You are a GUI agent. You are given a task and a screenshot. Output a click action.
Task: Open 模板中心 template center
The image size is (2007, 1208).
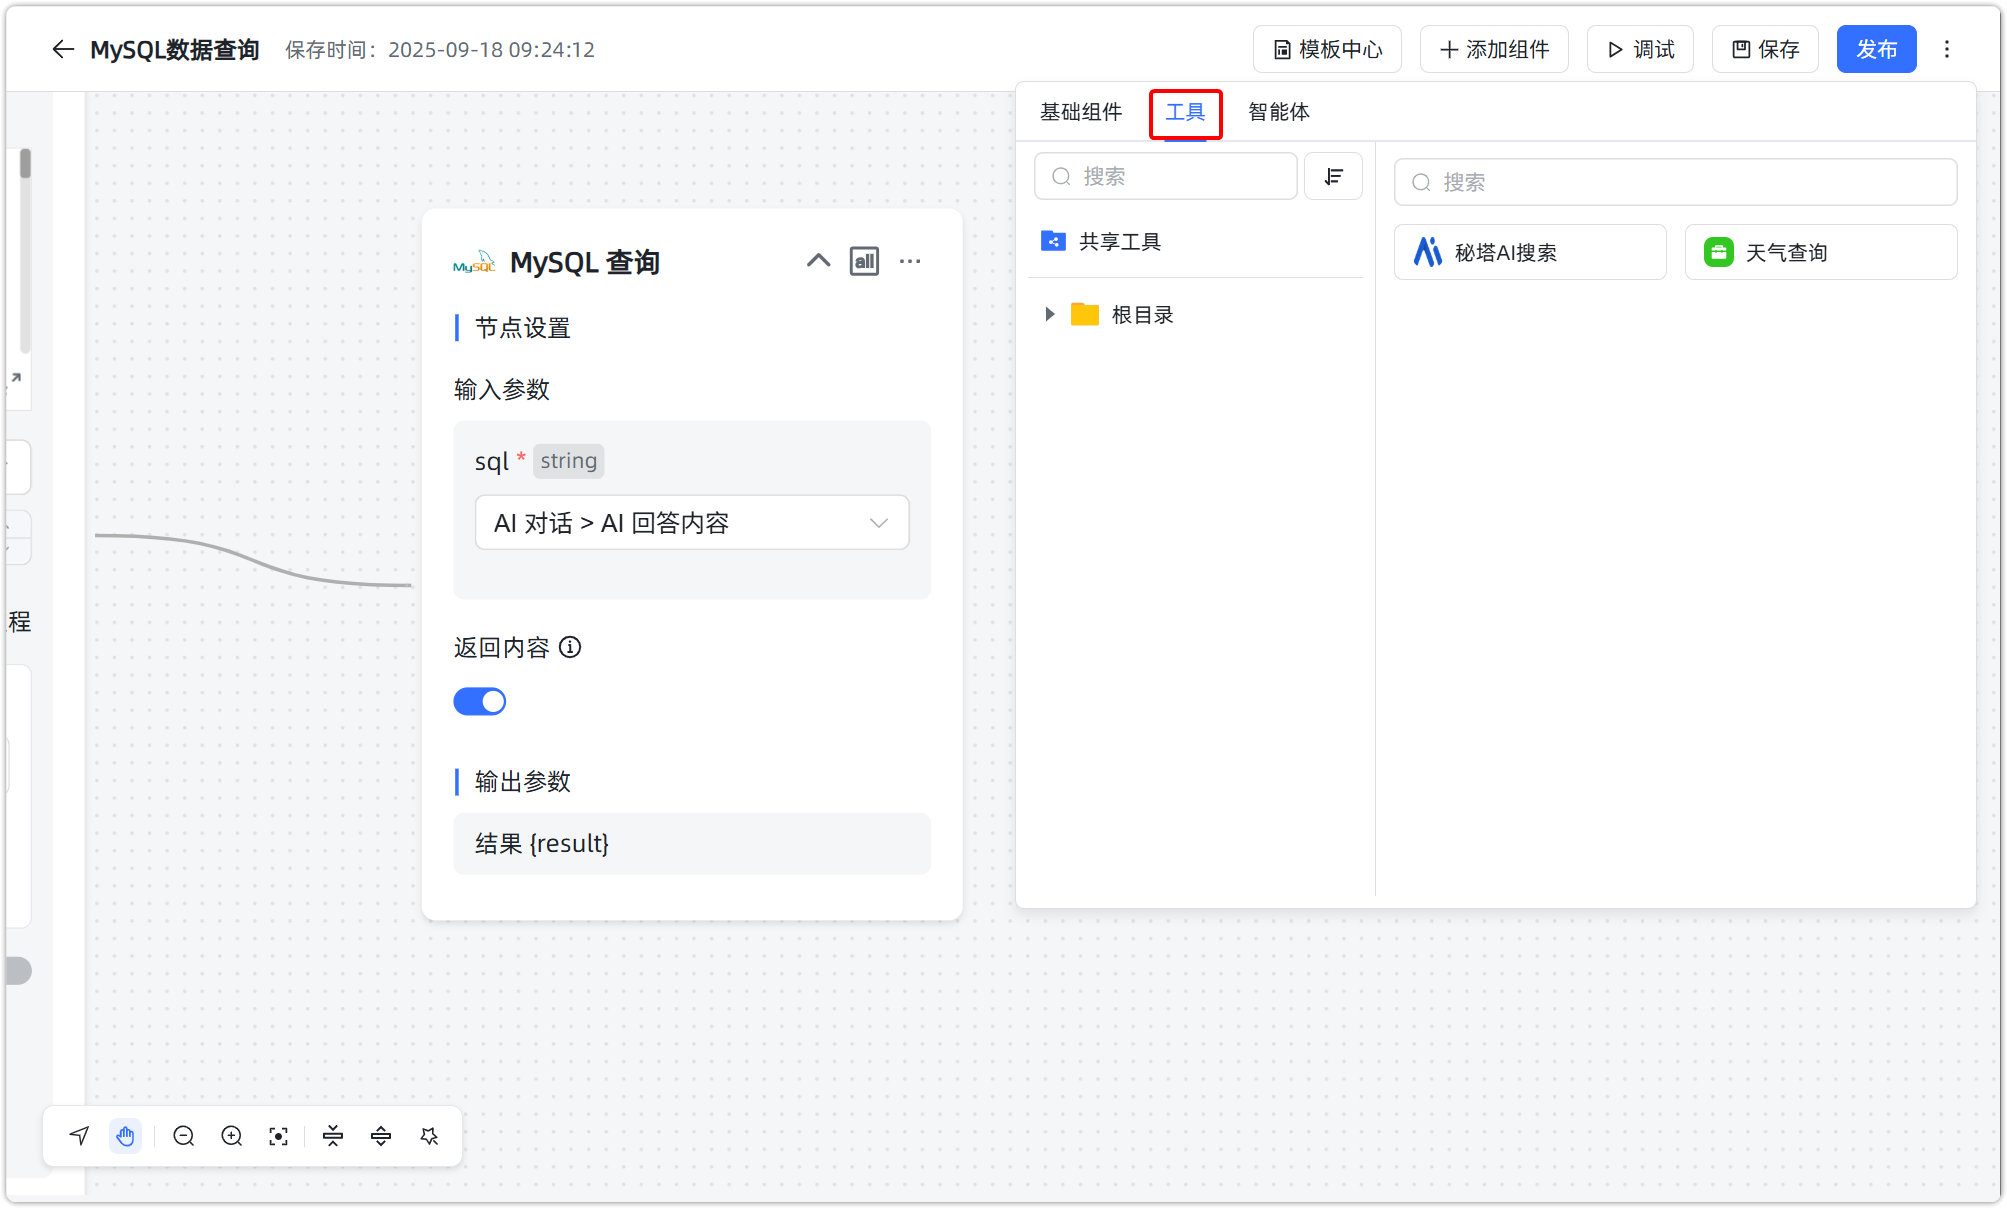pyautogui.click(x=1327, y=49)
